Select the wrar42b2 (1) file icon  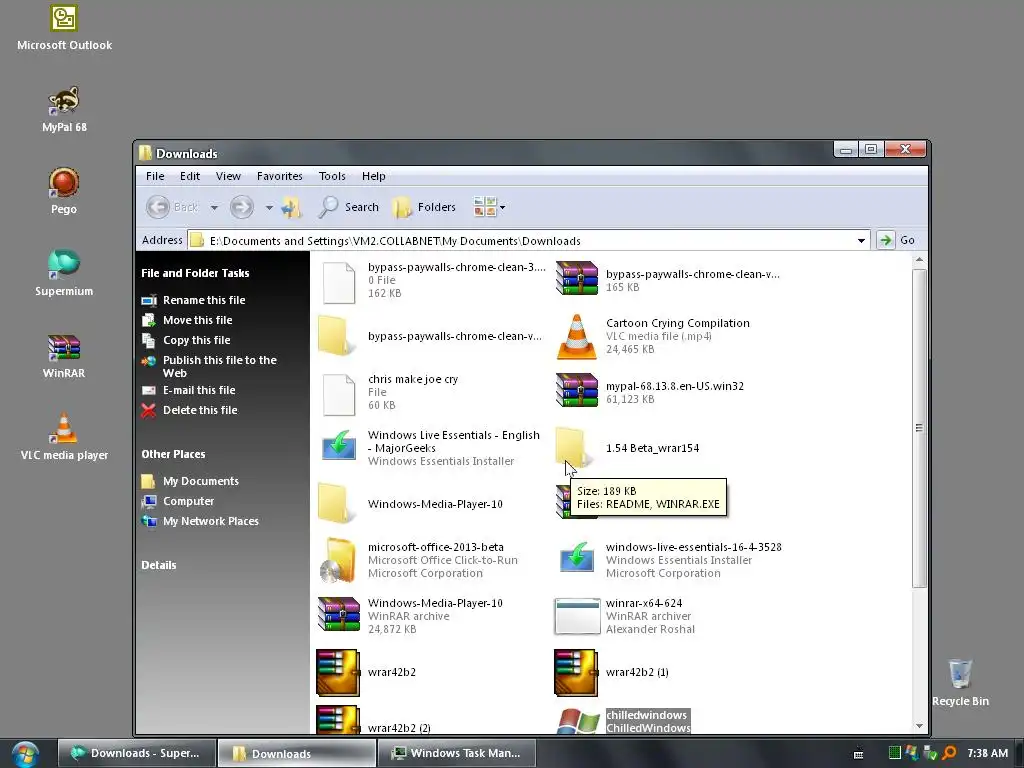[575, 672]
